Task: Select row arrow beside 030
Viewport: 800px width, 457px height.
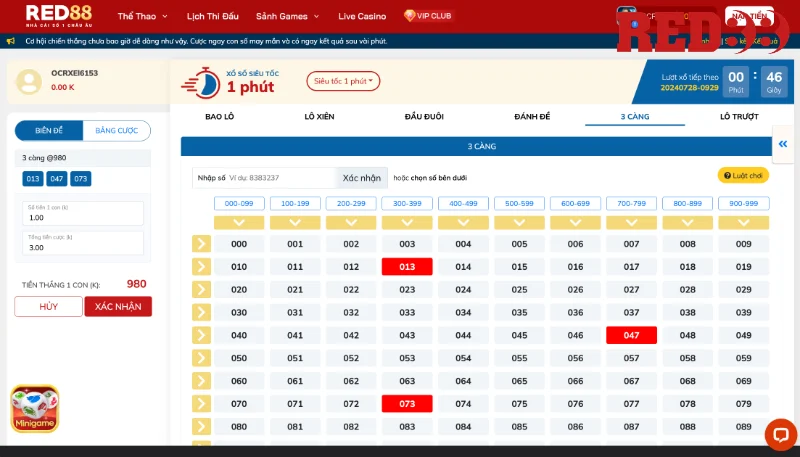Action: [x=202, y=312]
